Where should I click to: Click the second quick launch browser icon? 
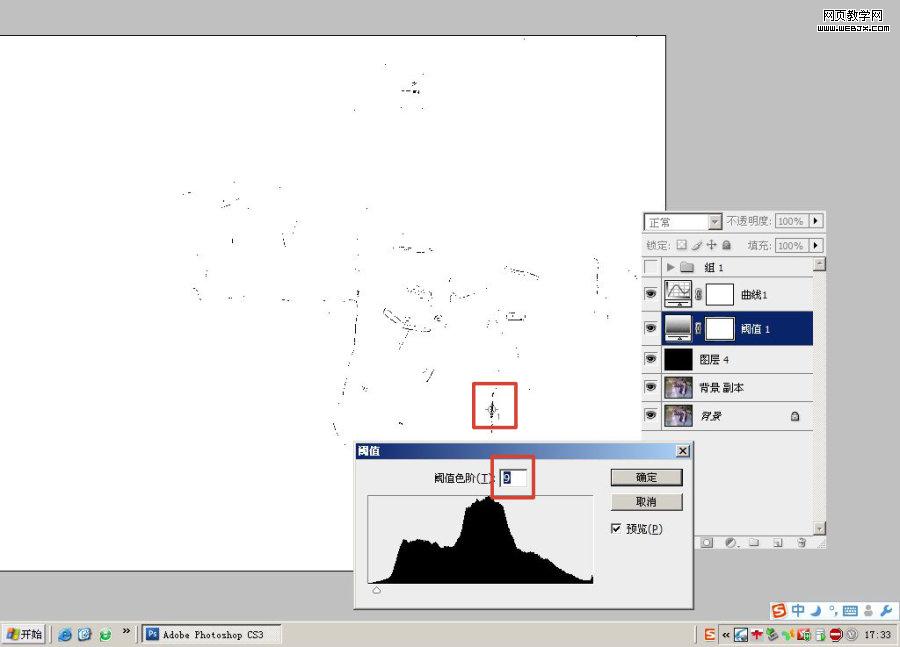tap(85, 634)
